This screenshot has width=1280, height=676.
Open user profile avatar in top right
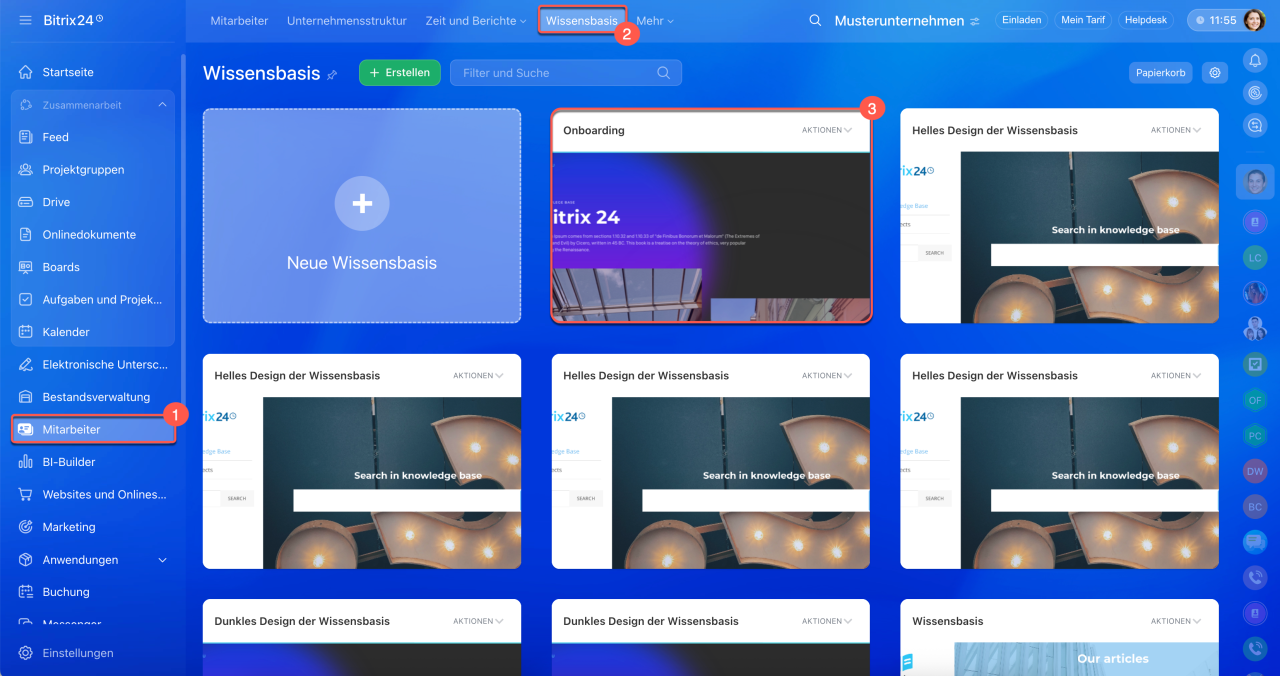pyautogui.click(x=1254, y=20)
